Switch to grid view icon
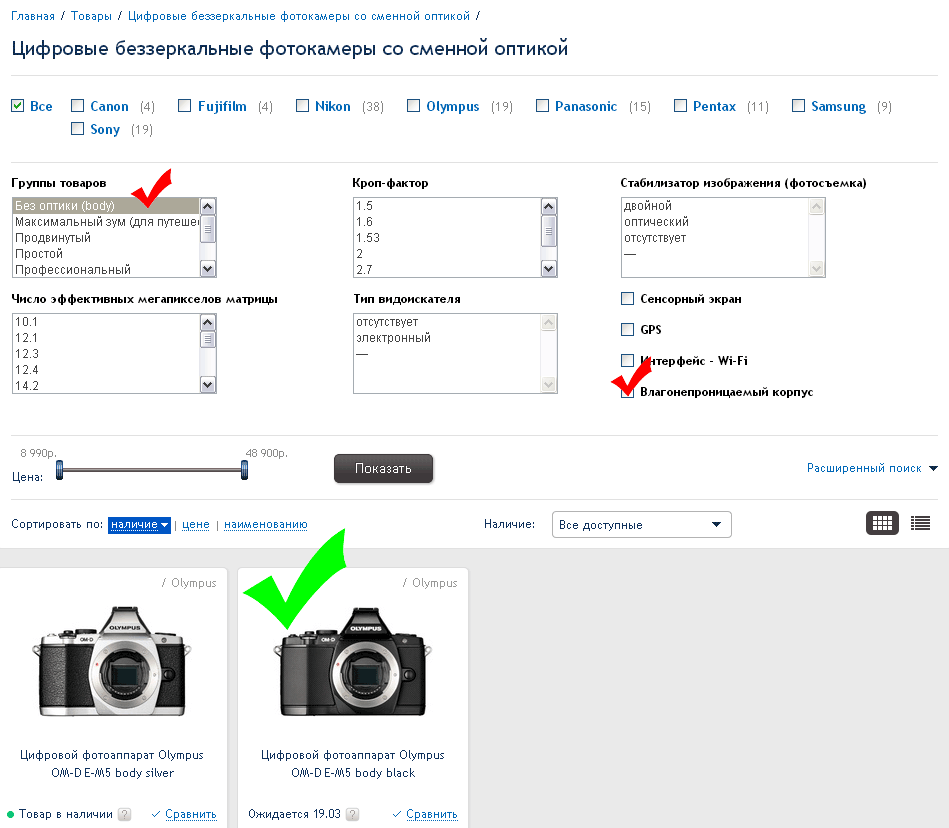This screenshot has width=949, height=828. coord(882,523)
